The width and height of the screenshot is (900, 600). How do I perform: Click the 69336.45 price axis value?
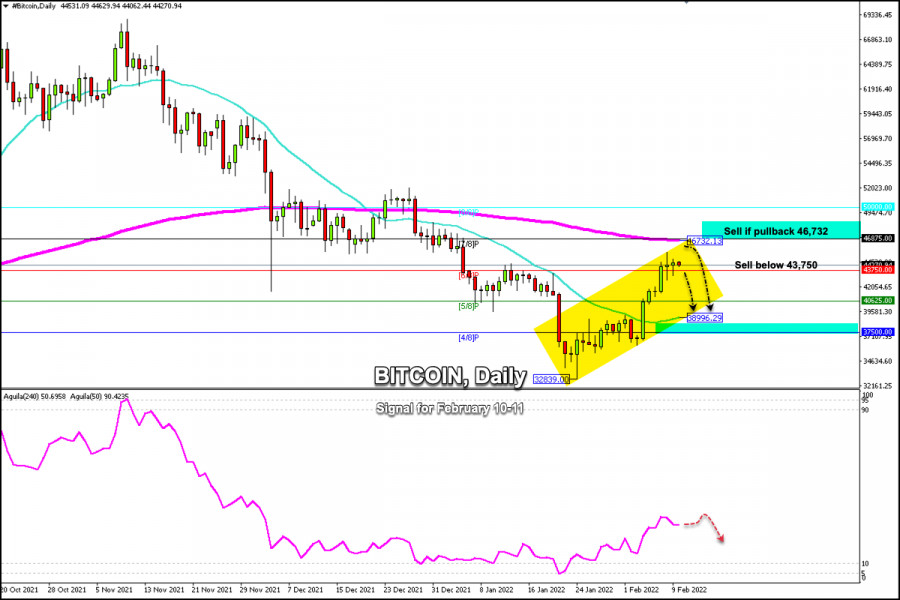[878, 15]
